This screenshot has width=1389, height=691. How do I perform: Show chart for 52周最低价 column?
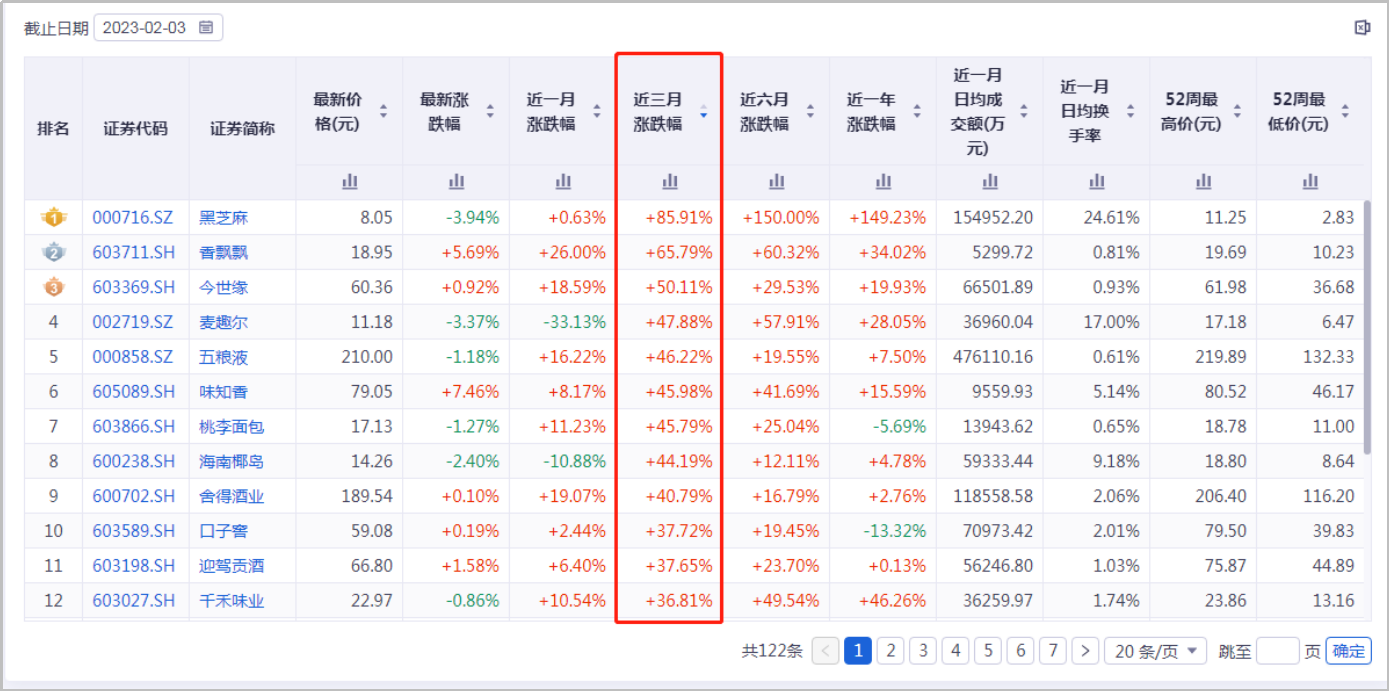[x=1310, y=181]
